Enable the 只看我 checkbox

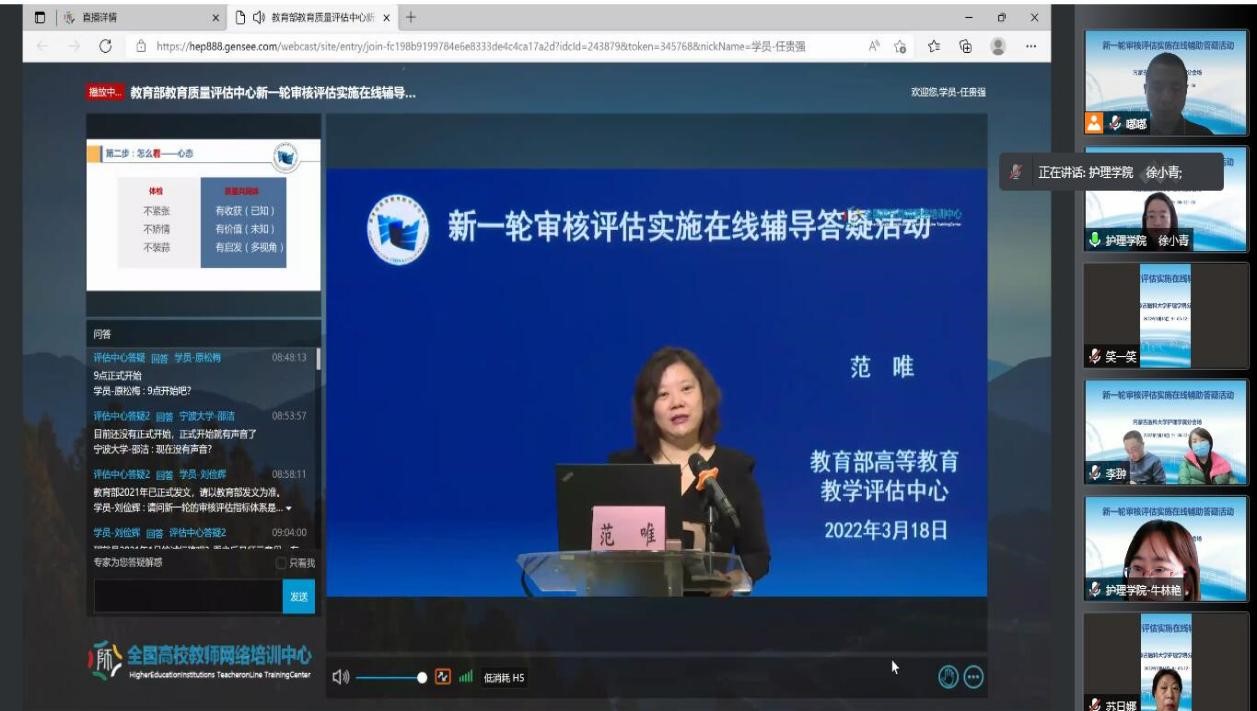[x=281, y=563]
